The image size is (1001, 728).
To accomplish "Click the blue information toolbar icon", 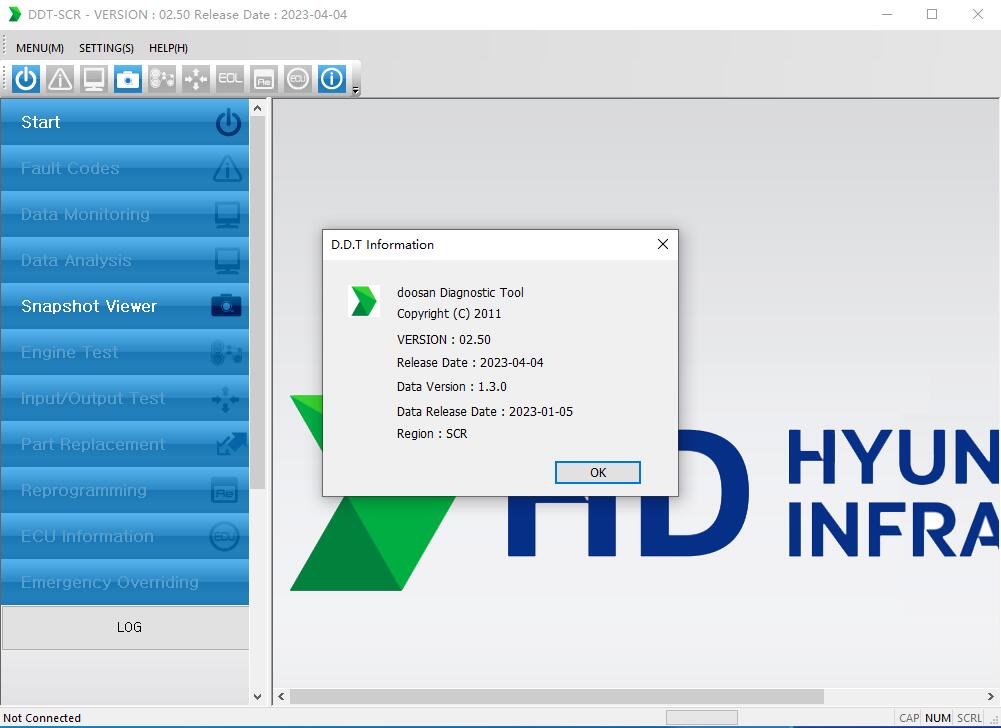I will (x=331, y=79).
